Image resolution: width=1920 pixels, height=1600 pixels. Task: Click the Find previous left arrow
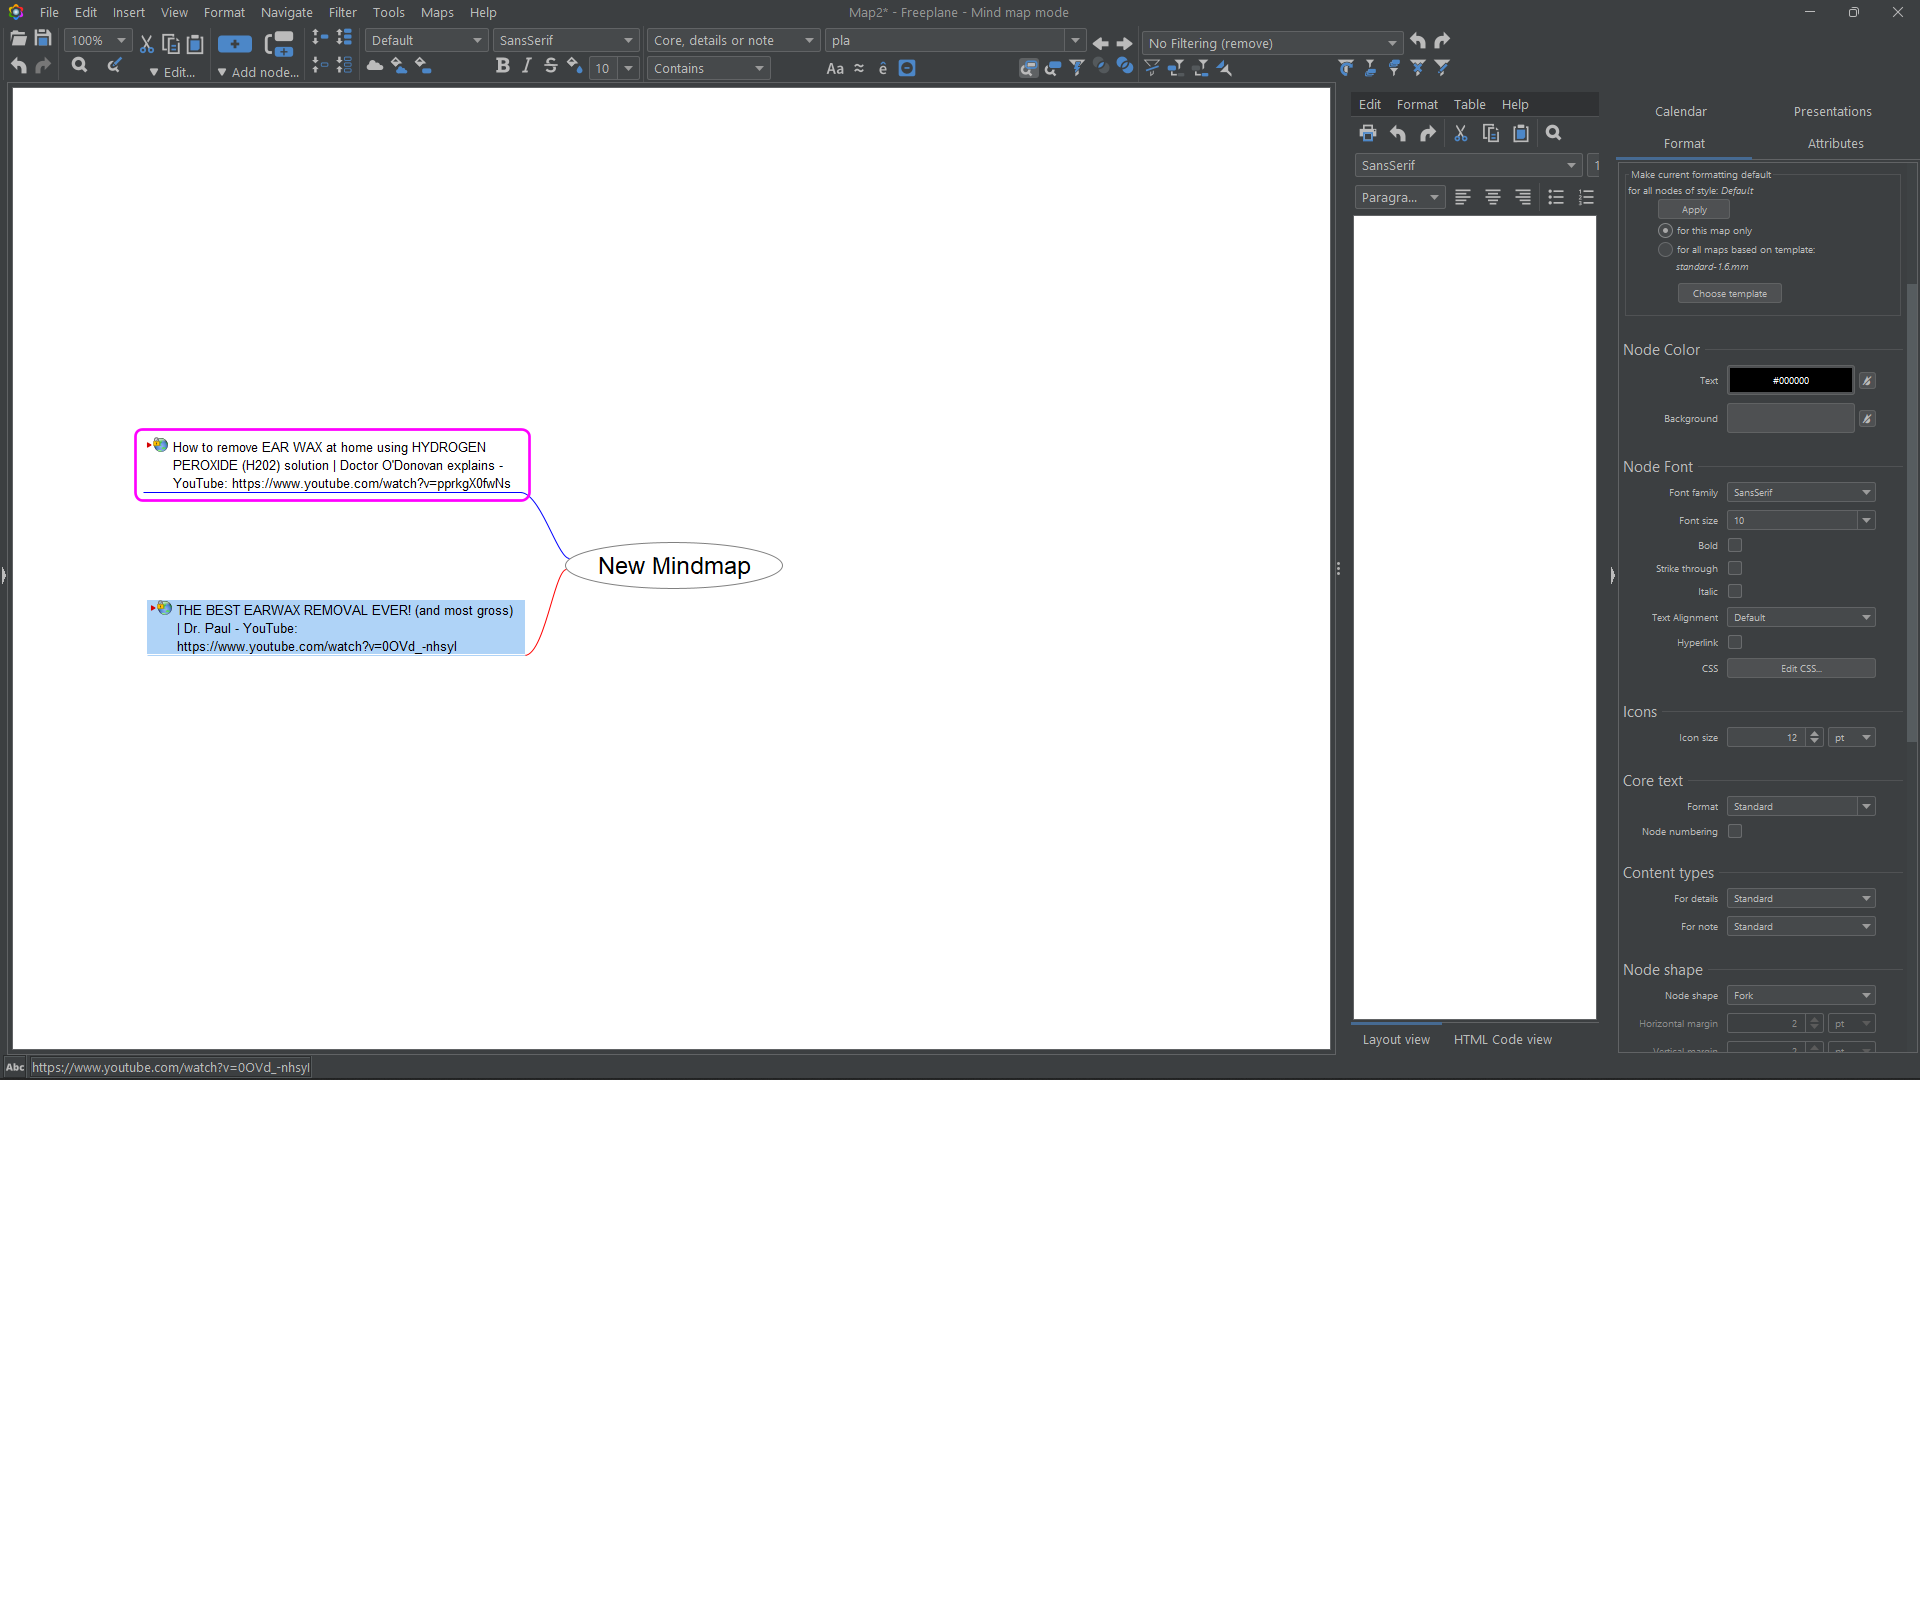click(1100, 43)
